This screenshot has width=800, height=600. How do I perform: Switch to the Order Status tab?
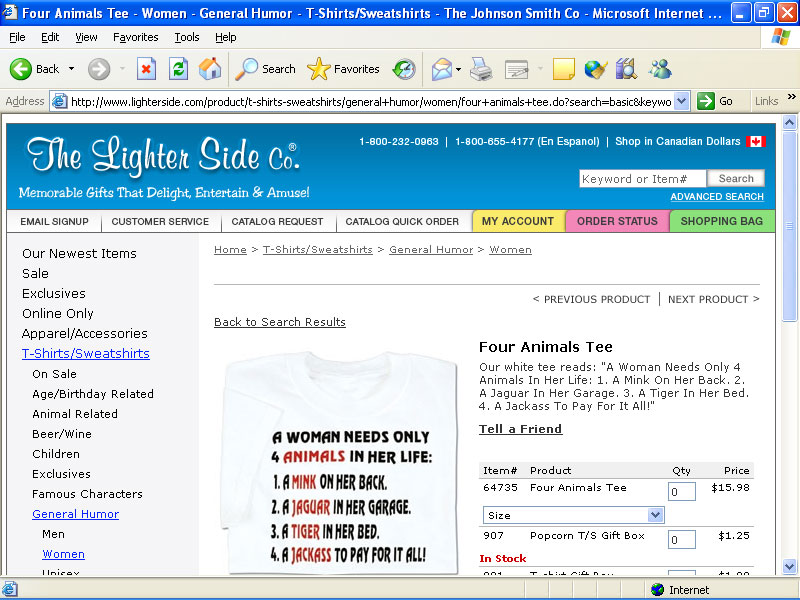coord(617,221)
